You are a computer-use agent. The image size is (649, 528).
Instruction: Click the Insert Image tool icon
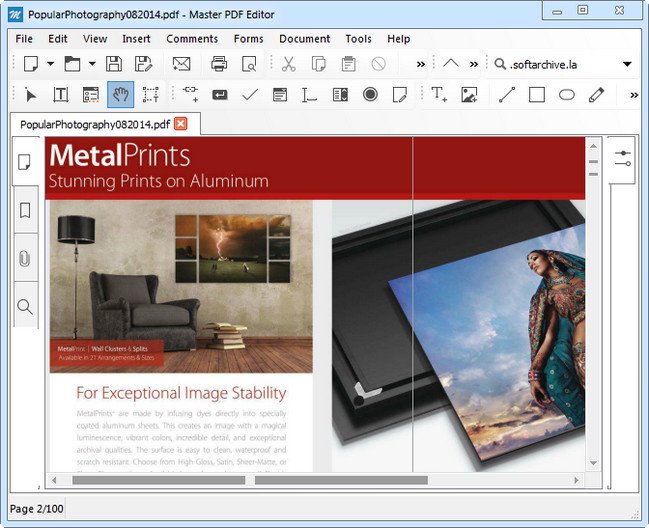(x=469, y=95)
